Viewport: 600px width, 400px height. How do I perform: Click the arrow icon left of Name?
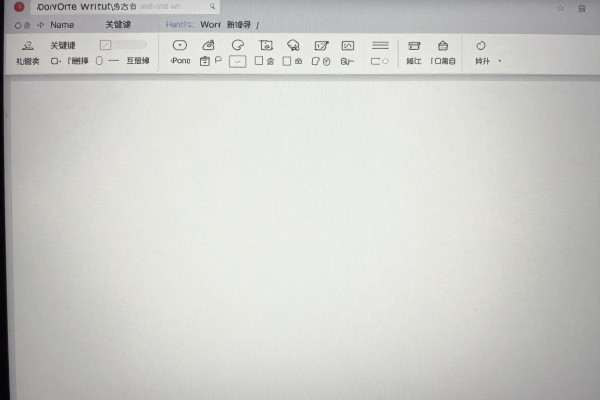pyautogui.click(x=40, y=25)
